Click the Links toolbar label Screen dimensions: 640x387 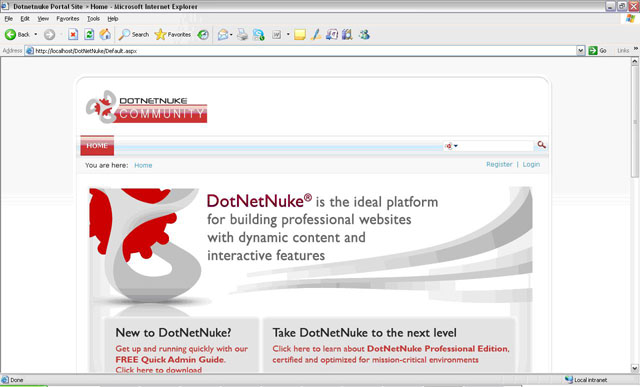(x=623, y=51)
